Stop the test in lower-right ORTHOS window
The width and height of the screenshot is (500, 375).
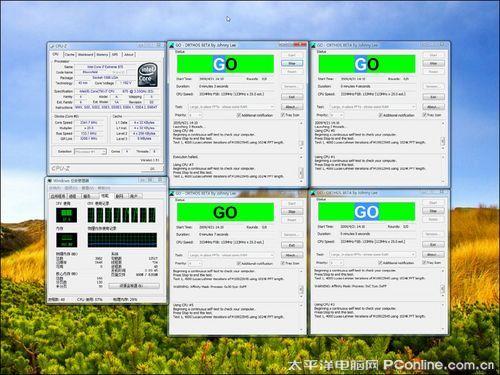433,211
